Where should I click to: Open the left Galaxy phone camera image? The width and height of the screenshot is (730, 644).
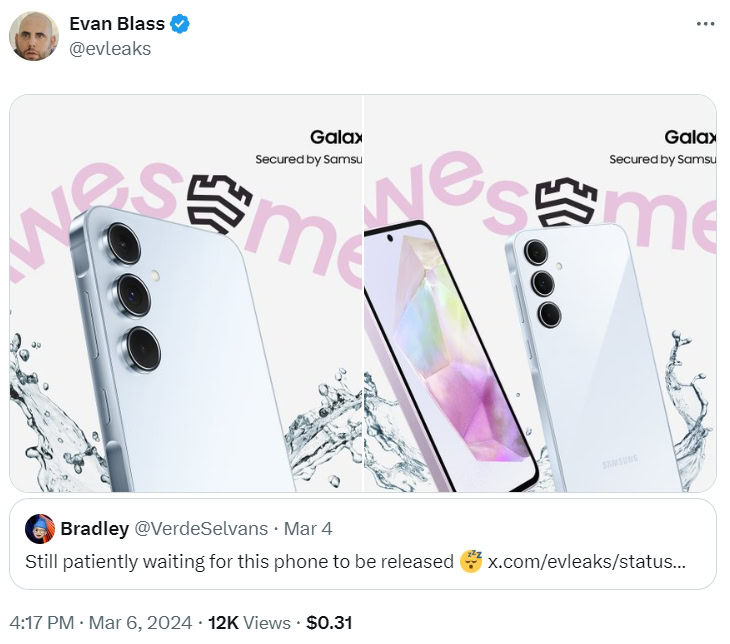click(x=186, y=293)
